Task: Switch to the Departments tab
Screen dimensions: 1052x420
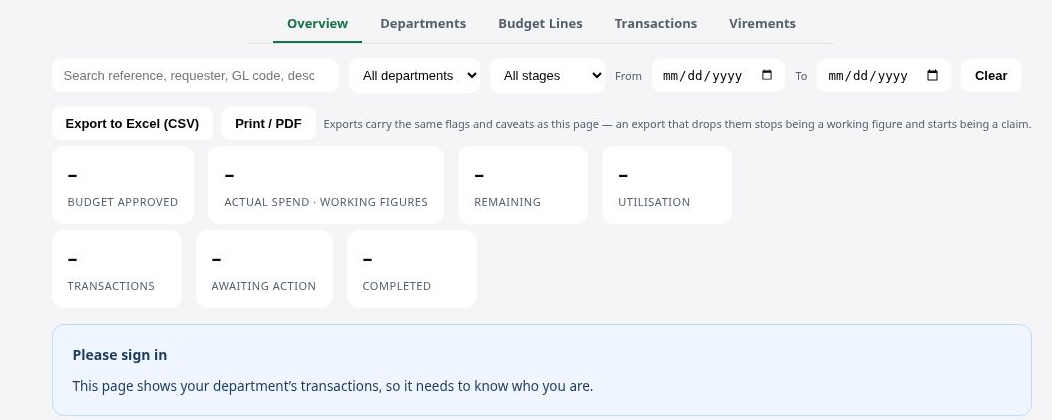Action: [423, 23]
